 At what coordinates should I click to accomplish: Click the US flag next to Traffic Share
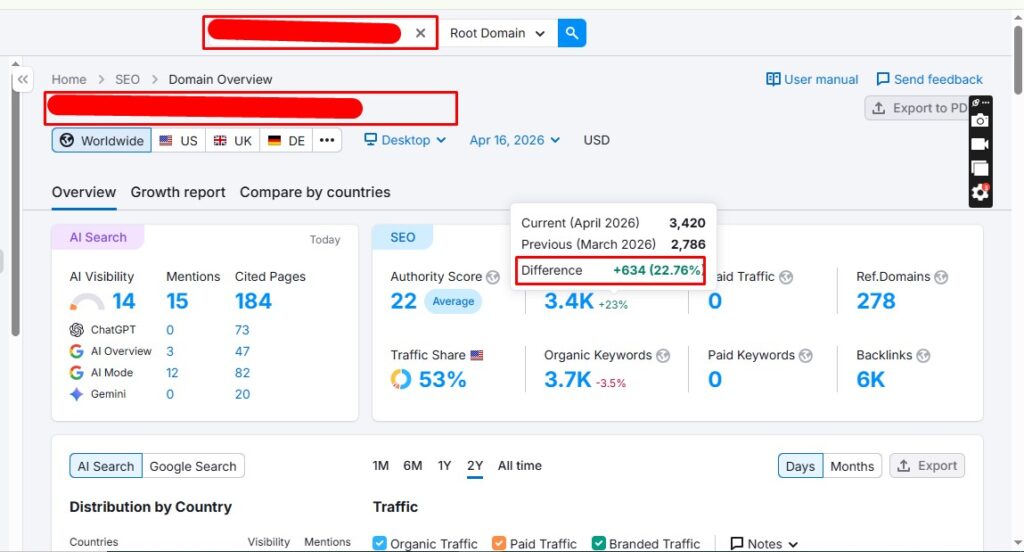(477, 355)
